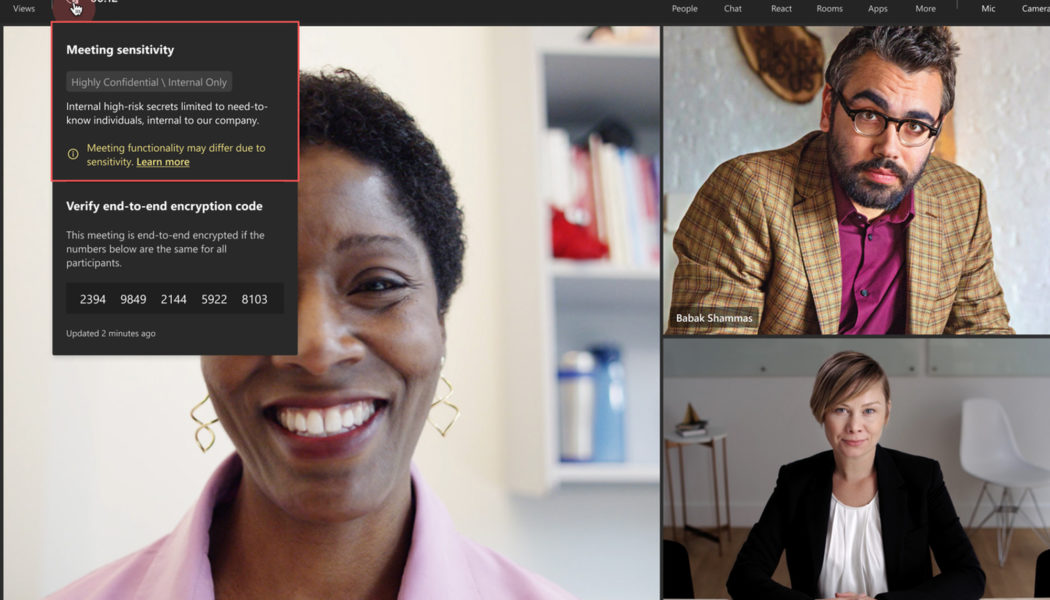Click the first encryption code group 2394
This screenshot has height=600, width=1050.
point(93,299)
